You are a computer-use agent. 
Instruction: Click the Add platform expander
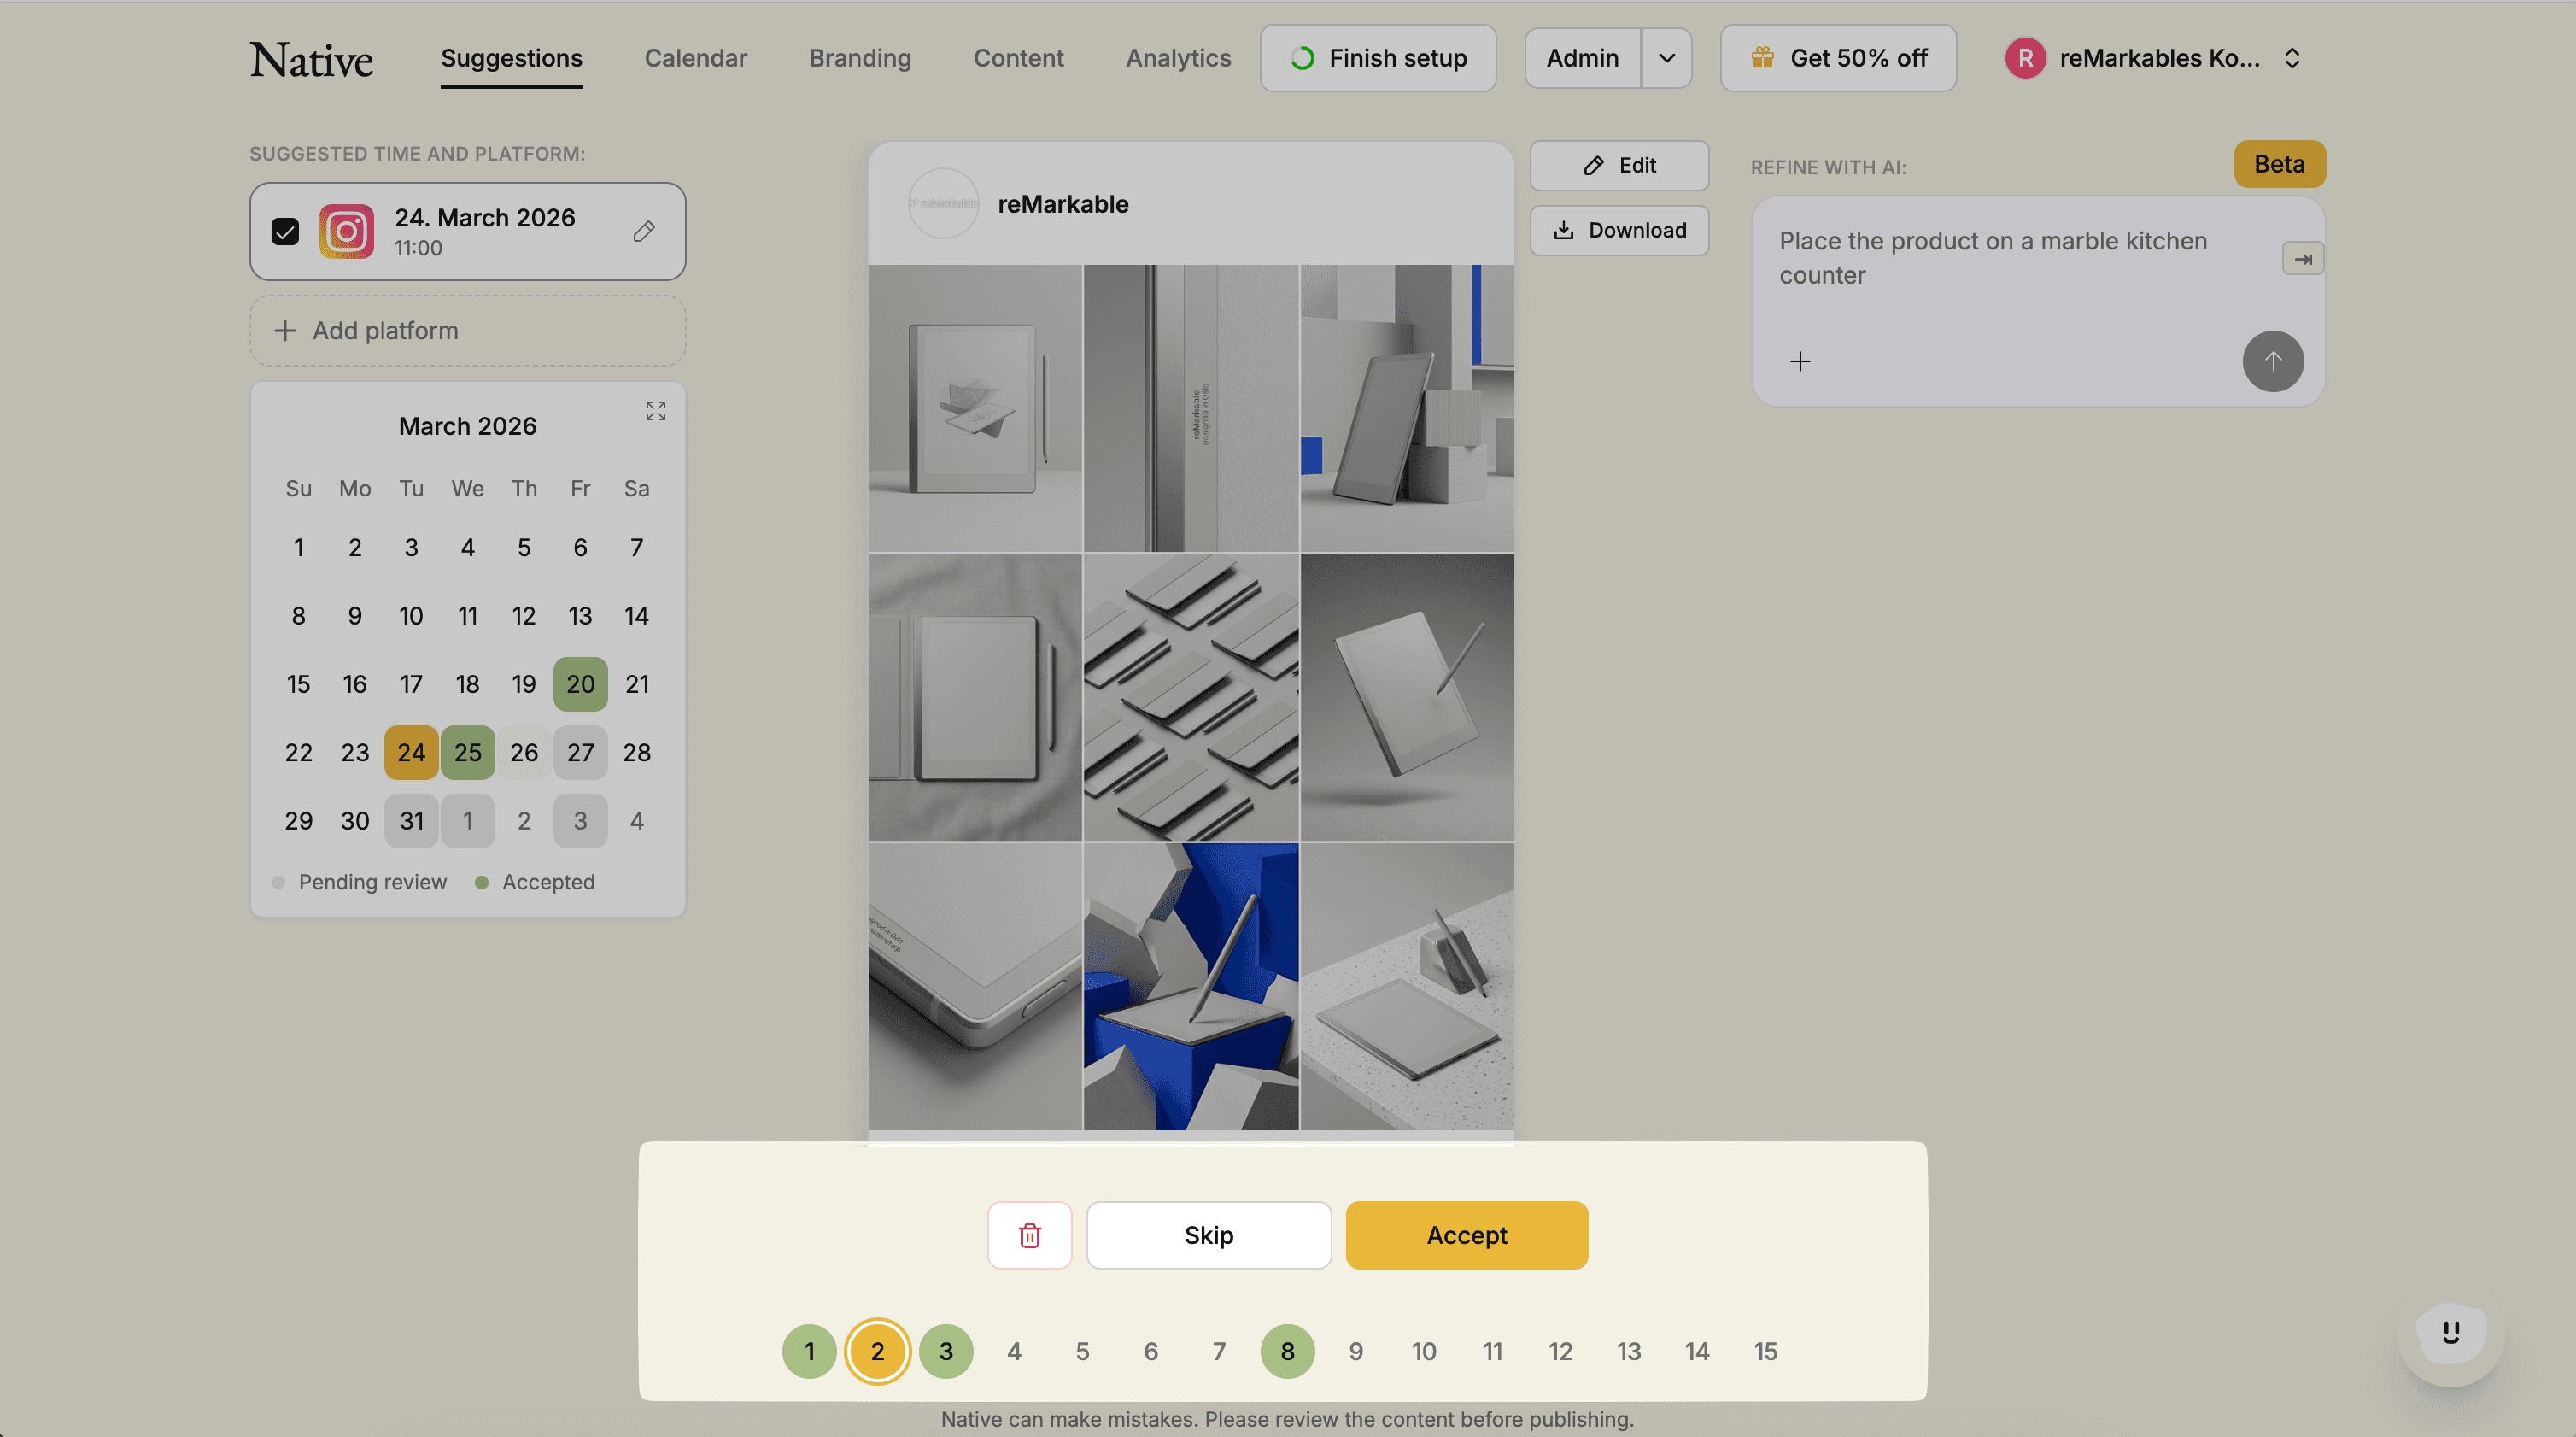[x=467, y=331]
